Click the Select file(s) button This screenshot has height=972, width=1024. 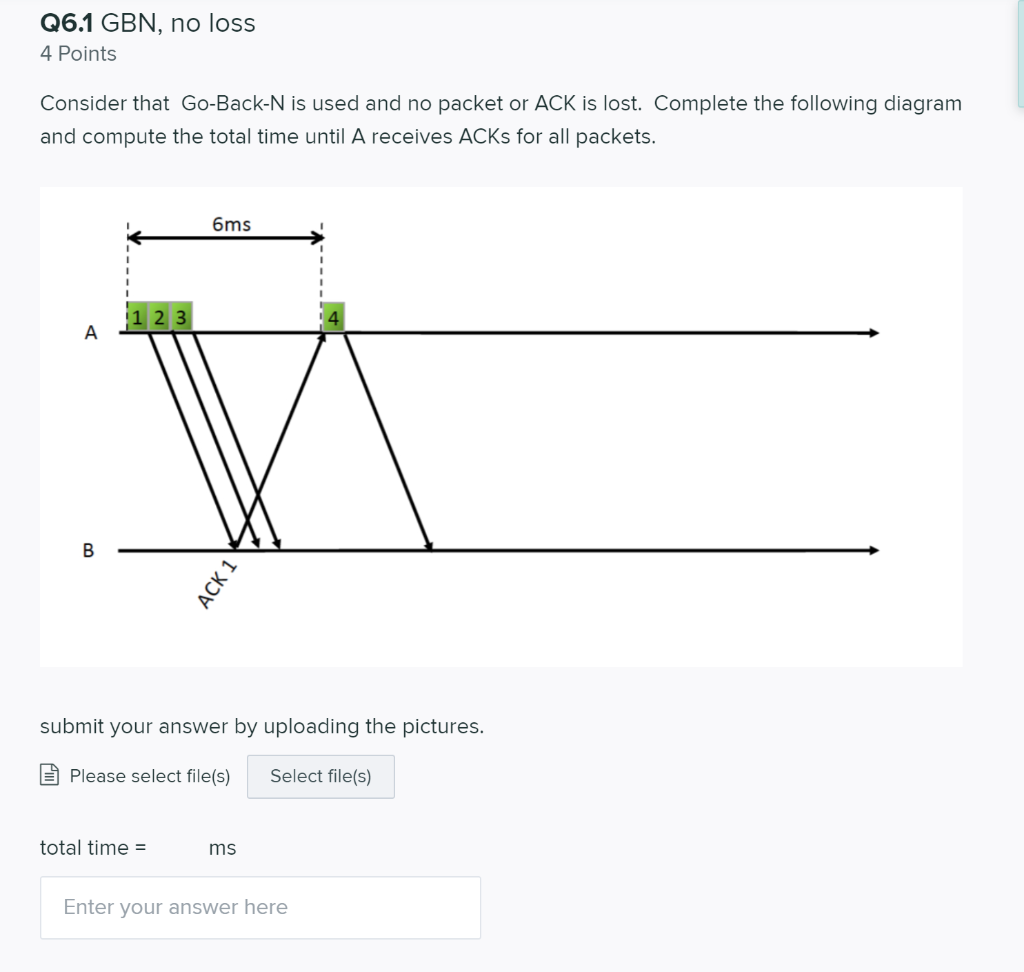(x=320, y=776)
